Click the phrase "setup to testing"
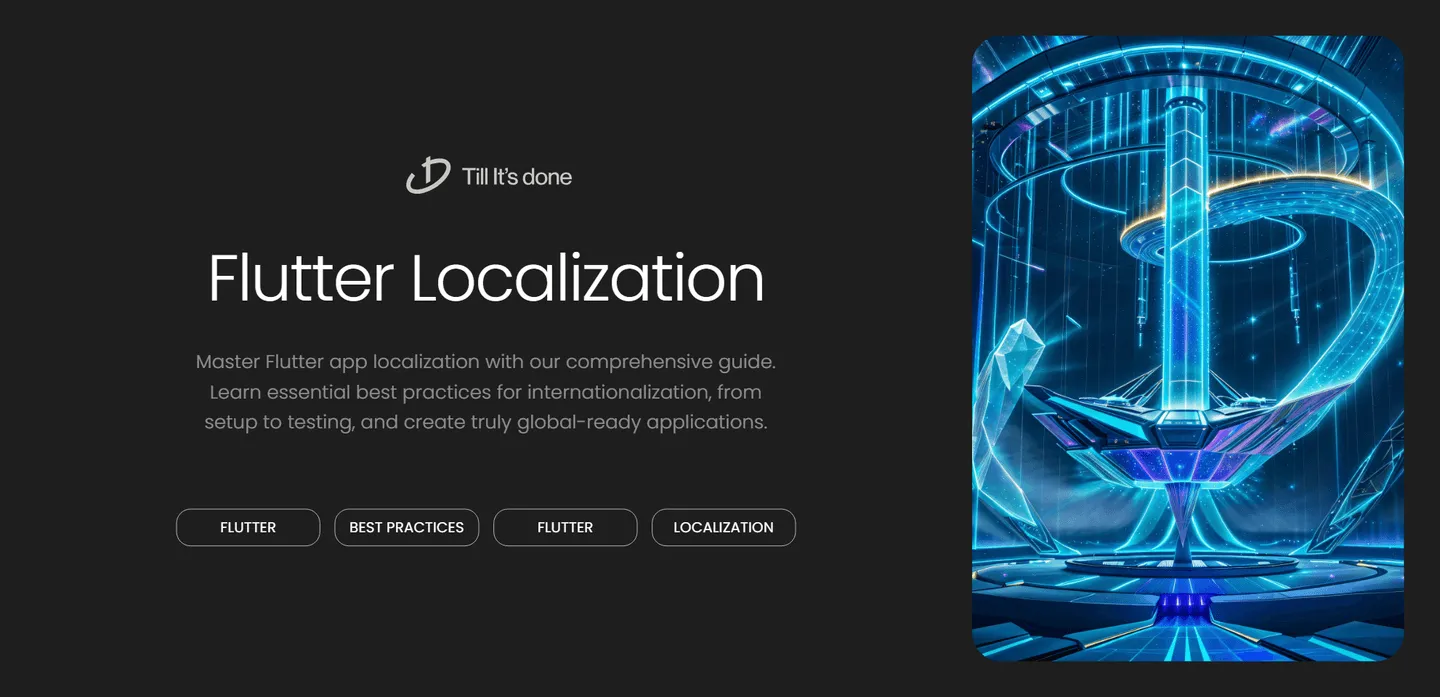This screenshot has height=697, width=1440. click(x=279, y=422)
